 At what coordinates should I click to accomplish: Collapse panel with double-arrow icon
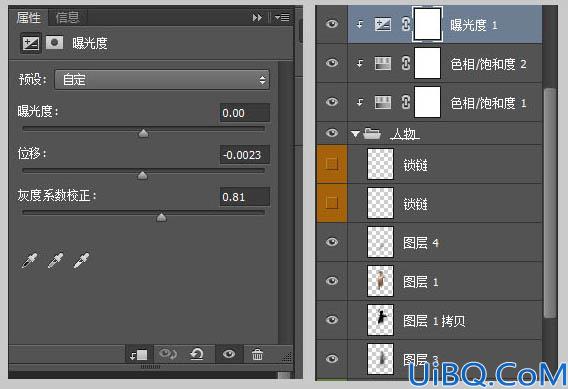click(x=257, y=17)
